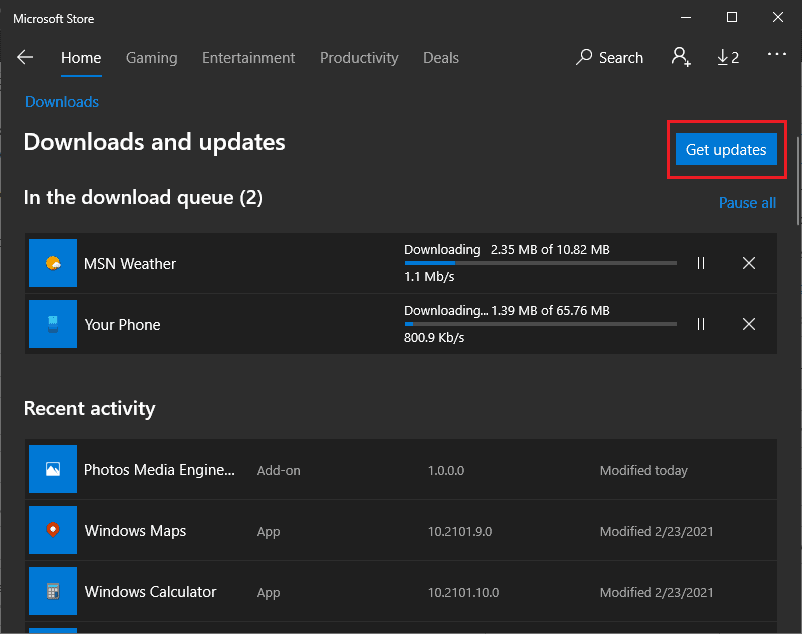This screenshot has height=634, width=802.
Task: Open downloads indicator showing 2
Action: [727, 57]
